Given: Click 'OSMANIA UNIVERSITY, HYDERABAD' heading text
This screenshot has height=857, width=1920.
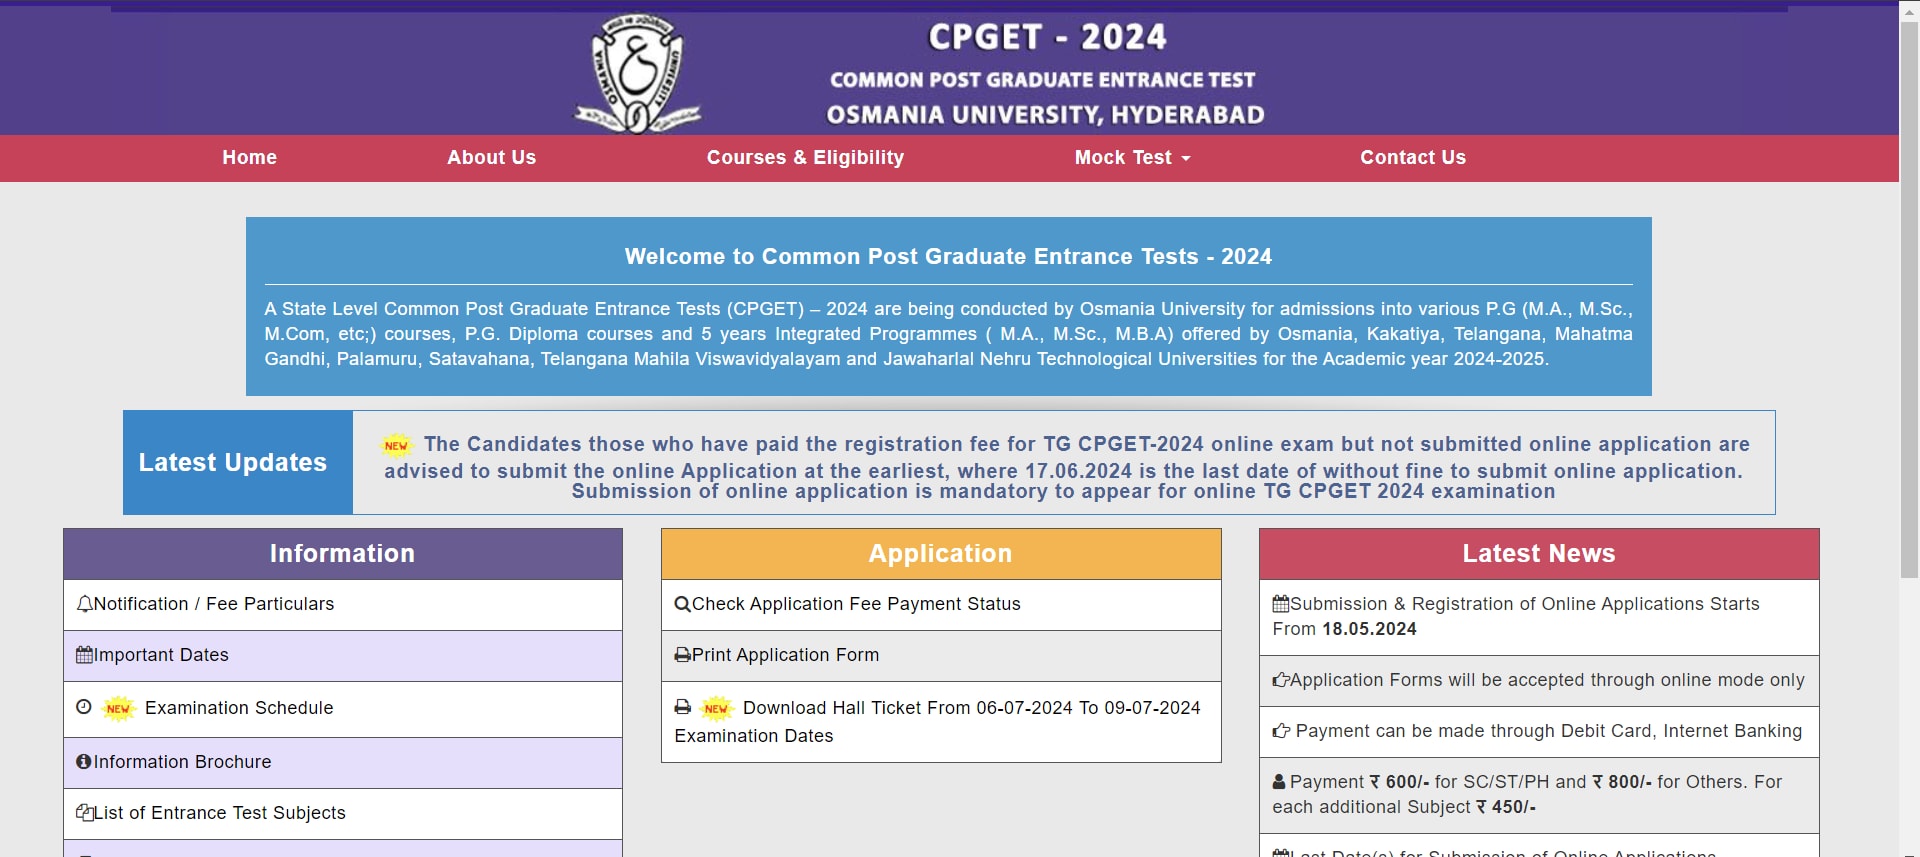Looking at the screenshot, I should 1045,115.
